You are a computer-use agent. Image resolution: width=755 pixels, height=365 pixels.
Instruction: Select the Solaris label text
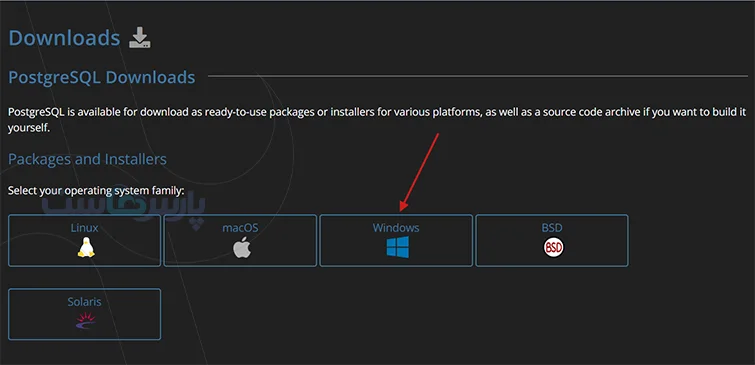point(84,302)
